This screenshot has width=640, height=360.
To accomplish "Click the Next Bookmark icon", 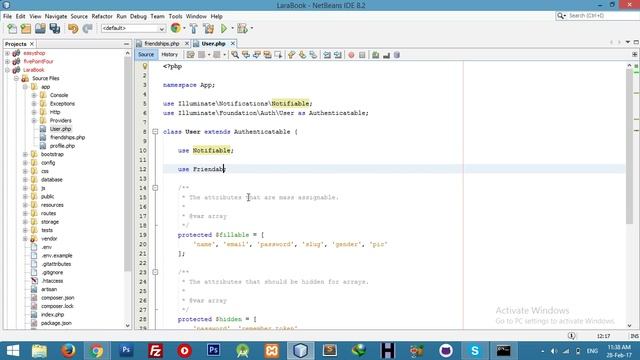I will pyautogui.click(x=302, y=55).
